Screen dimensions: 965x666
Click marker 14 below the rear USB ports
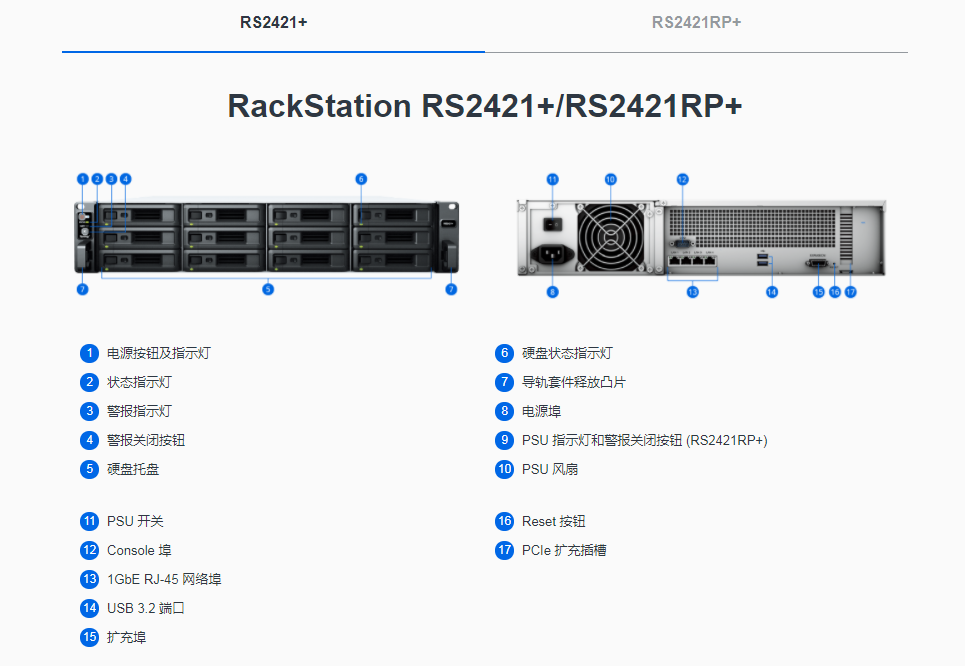(772, 292)
